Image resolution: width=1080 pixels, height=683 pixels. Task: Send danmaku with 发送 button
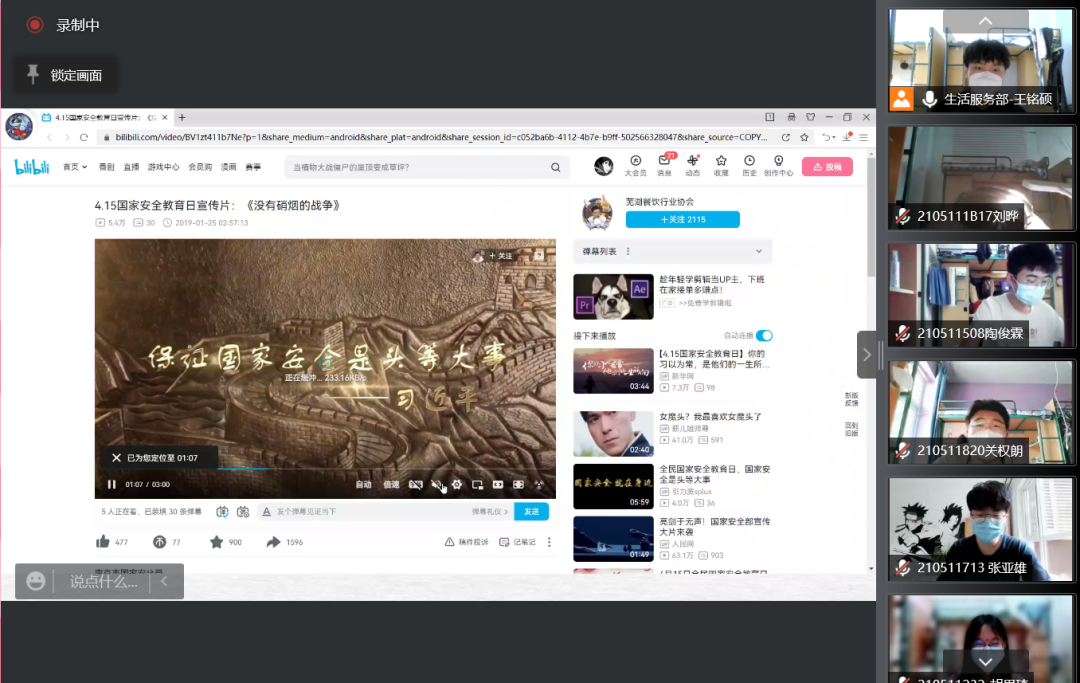click(x=532, y=512)
